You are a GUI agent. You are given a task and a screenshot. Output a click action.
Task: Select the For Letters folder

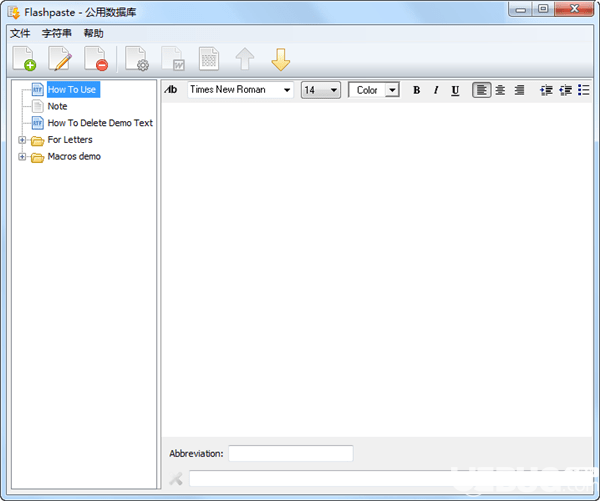pyautogui.click(x=70, y=140)
